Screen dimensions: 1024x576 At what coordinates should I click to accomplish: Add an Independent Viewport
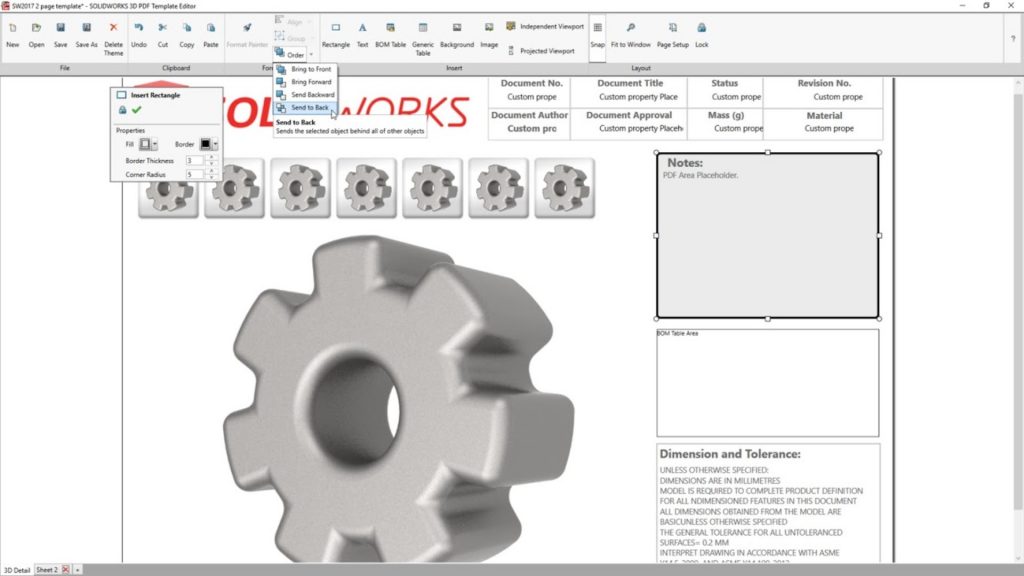pos(545,27)
